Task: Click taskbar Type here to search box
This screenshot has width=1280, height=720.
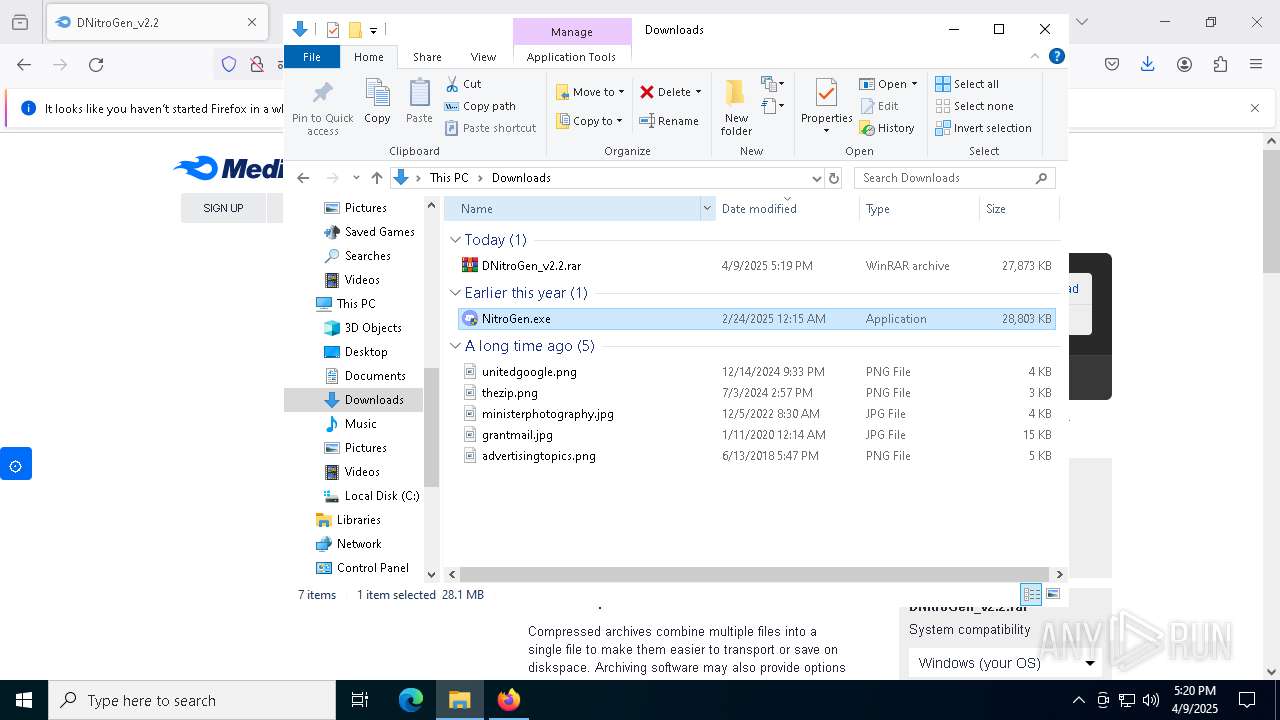Action: click(192, 700)
